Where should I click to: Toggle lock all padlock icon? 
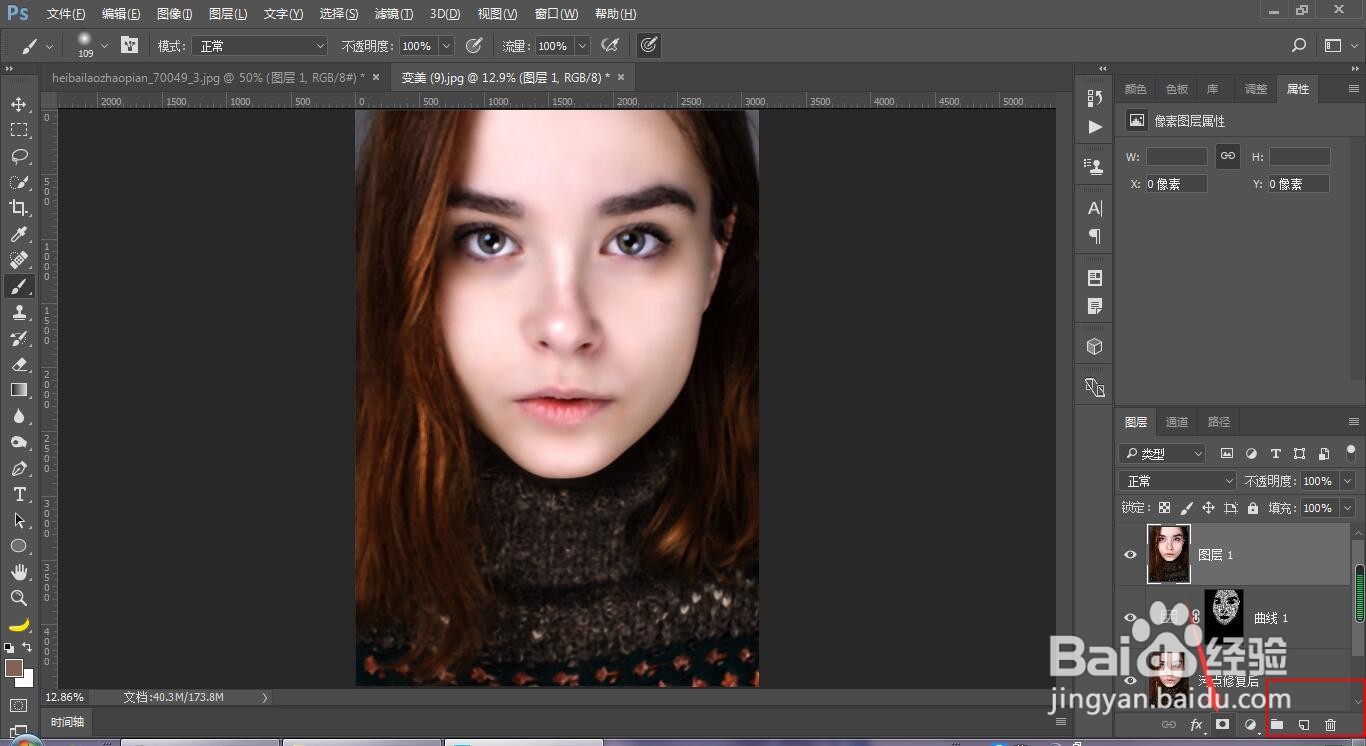1252,508
